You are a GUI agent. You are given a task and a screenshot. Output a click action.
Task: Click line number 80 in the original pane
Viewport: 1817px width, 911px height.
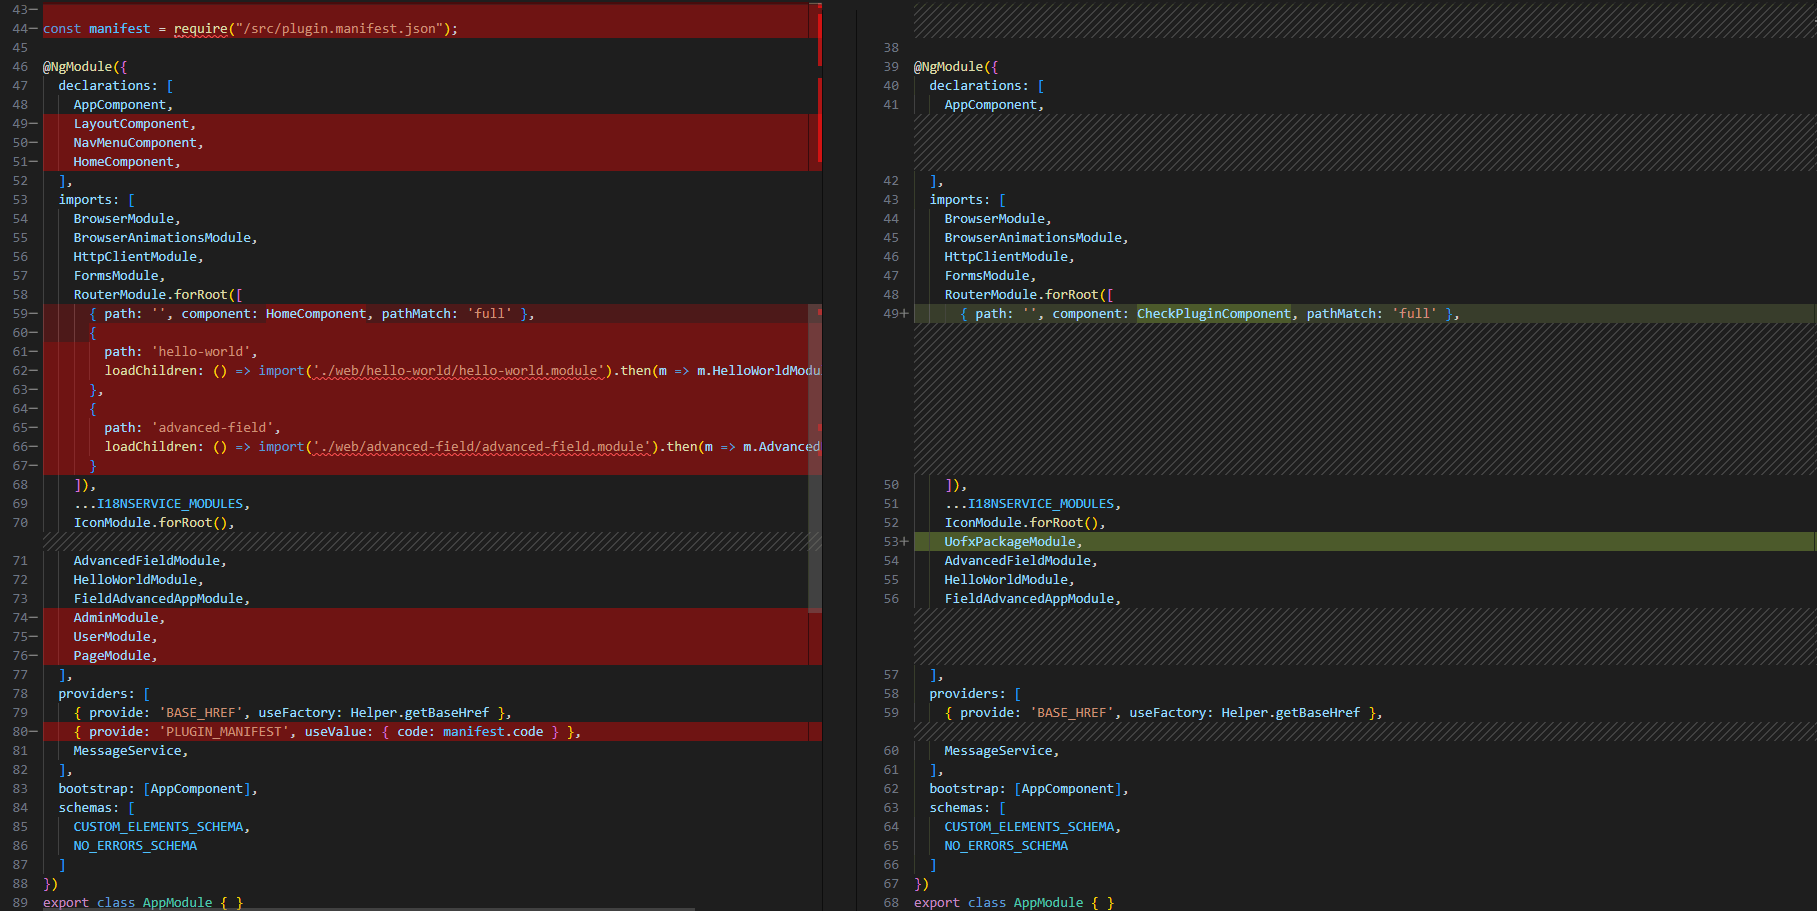pyautogui.click(x=20, y=732)
